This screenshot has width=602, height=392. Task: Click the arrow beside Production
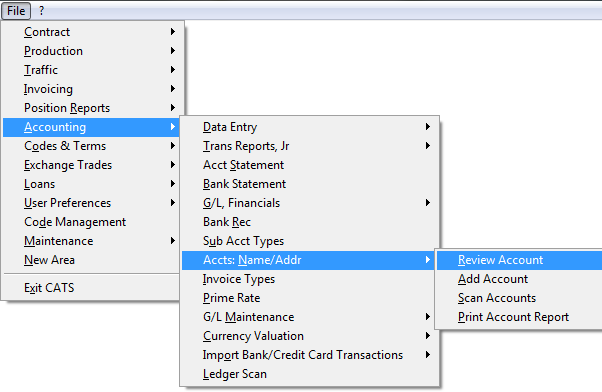tap(173, 51)
